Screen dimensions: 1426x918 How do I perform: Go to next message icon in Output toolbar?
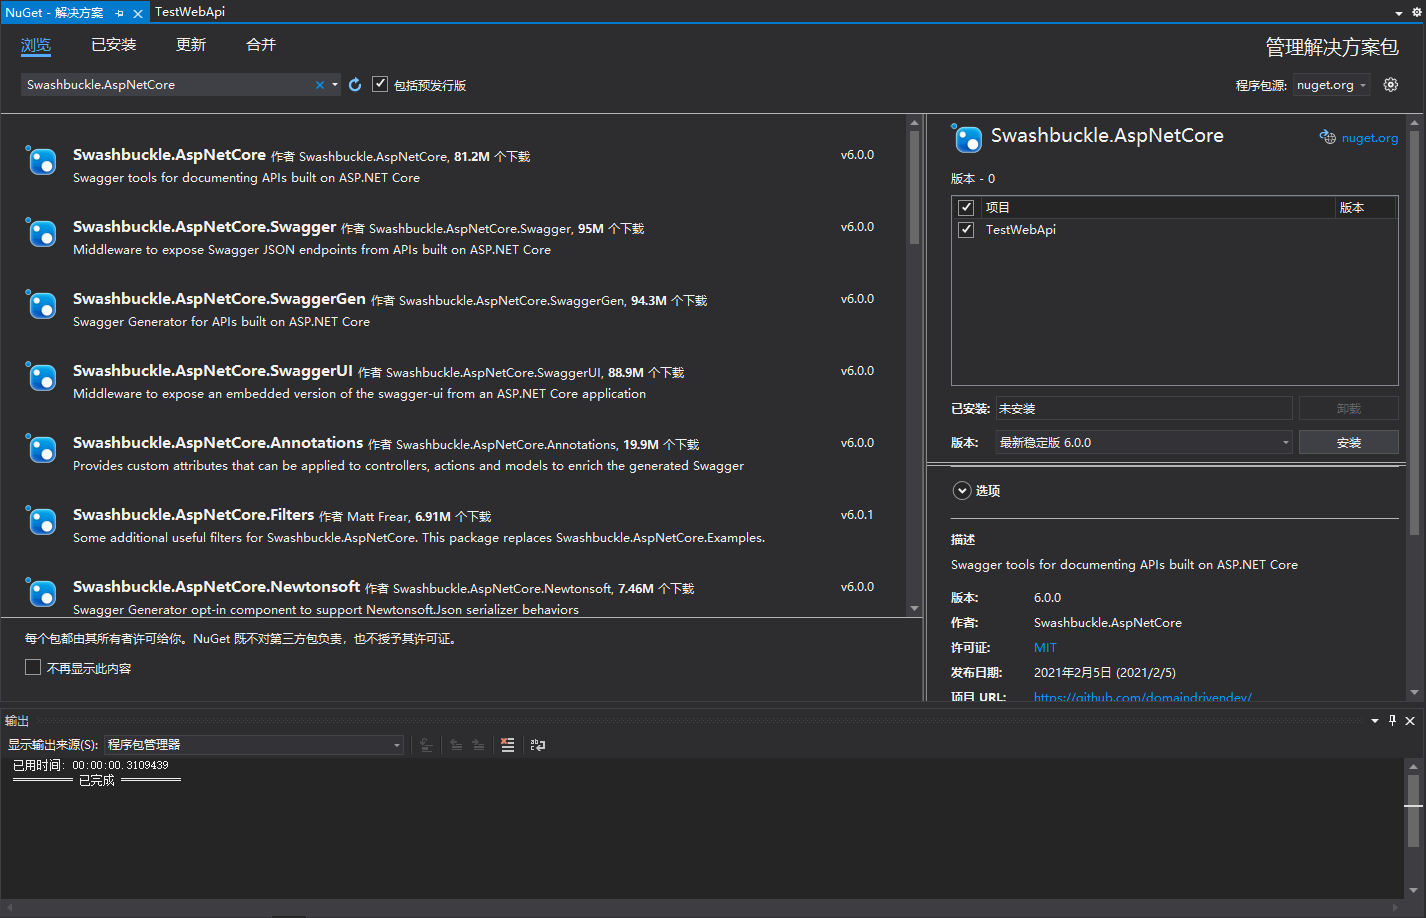(478, 745)
